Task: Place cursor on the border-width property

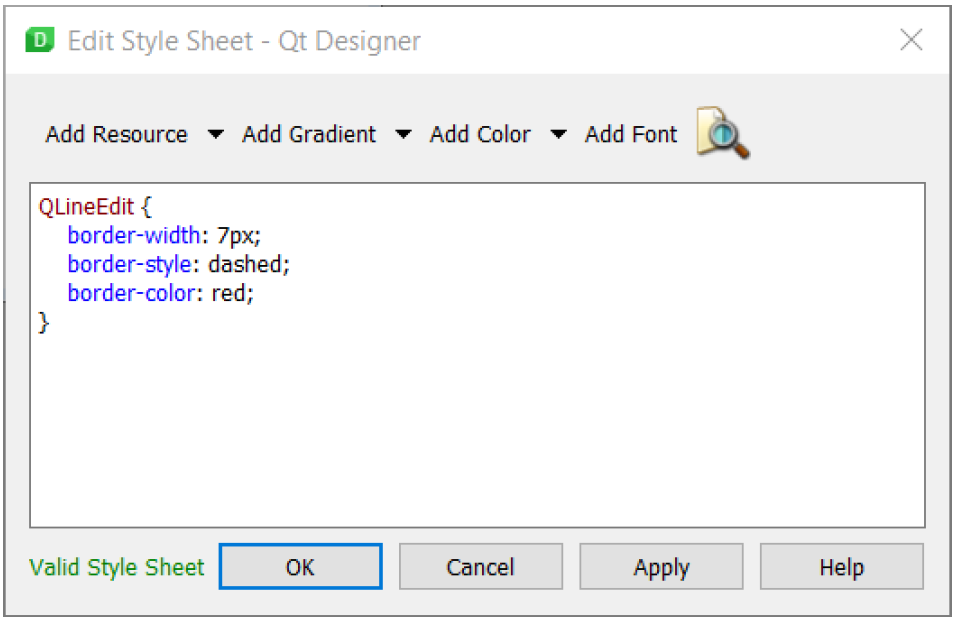Action: click(x=133, y=236)
